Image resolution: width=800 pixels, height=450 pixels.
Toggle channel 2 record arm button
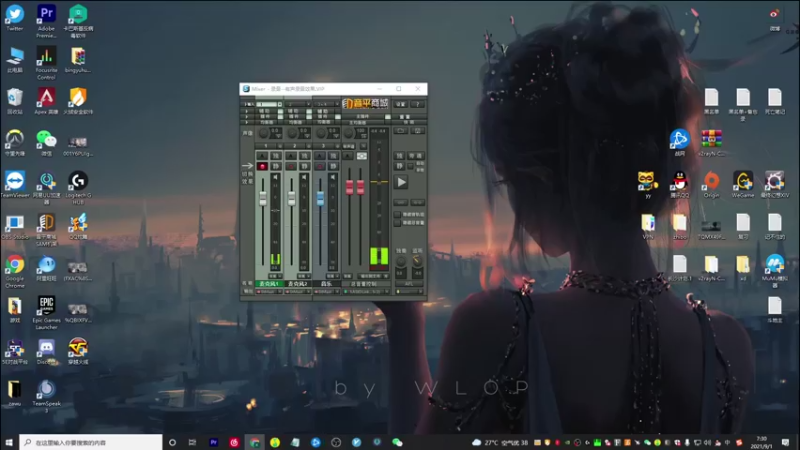[291, 166]
